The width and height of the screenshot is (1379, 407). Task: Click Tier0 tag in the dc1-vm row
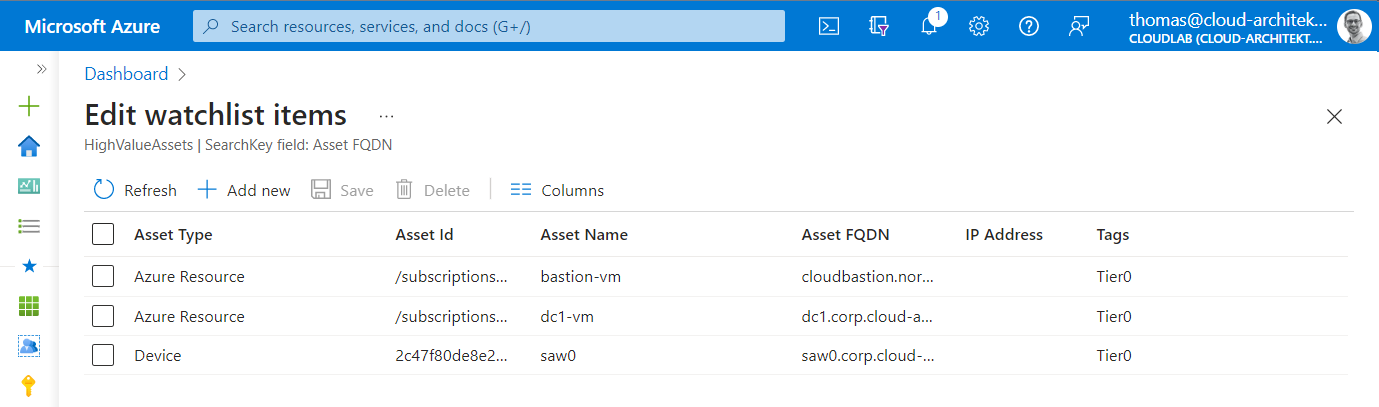point(1114,316)
